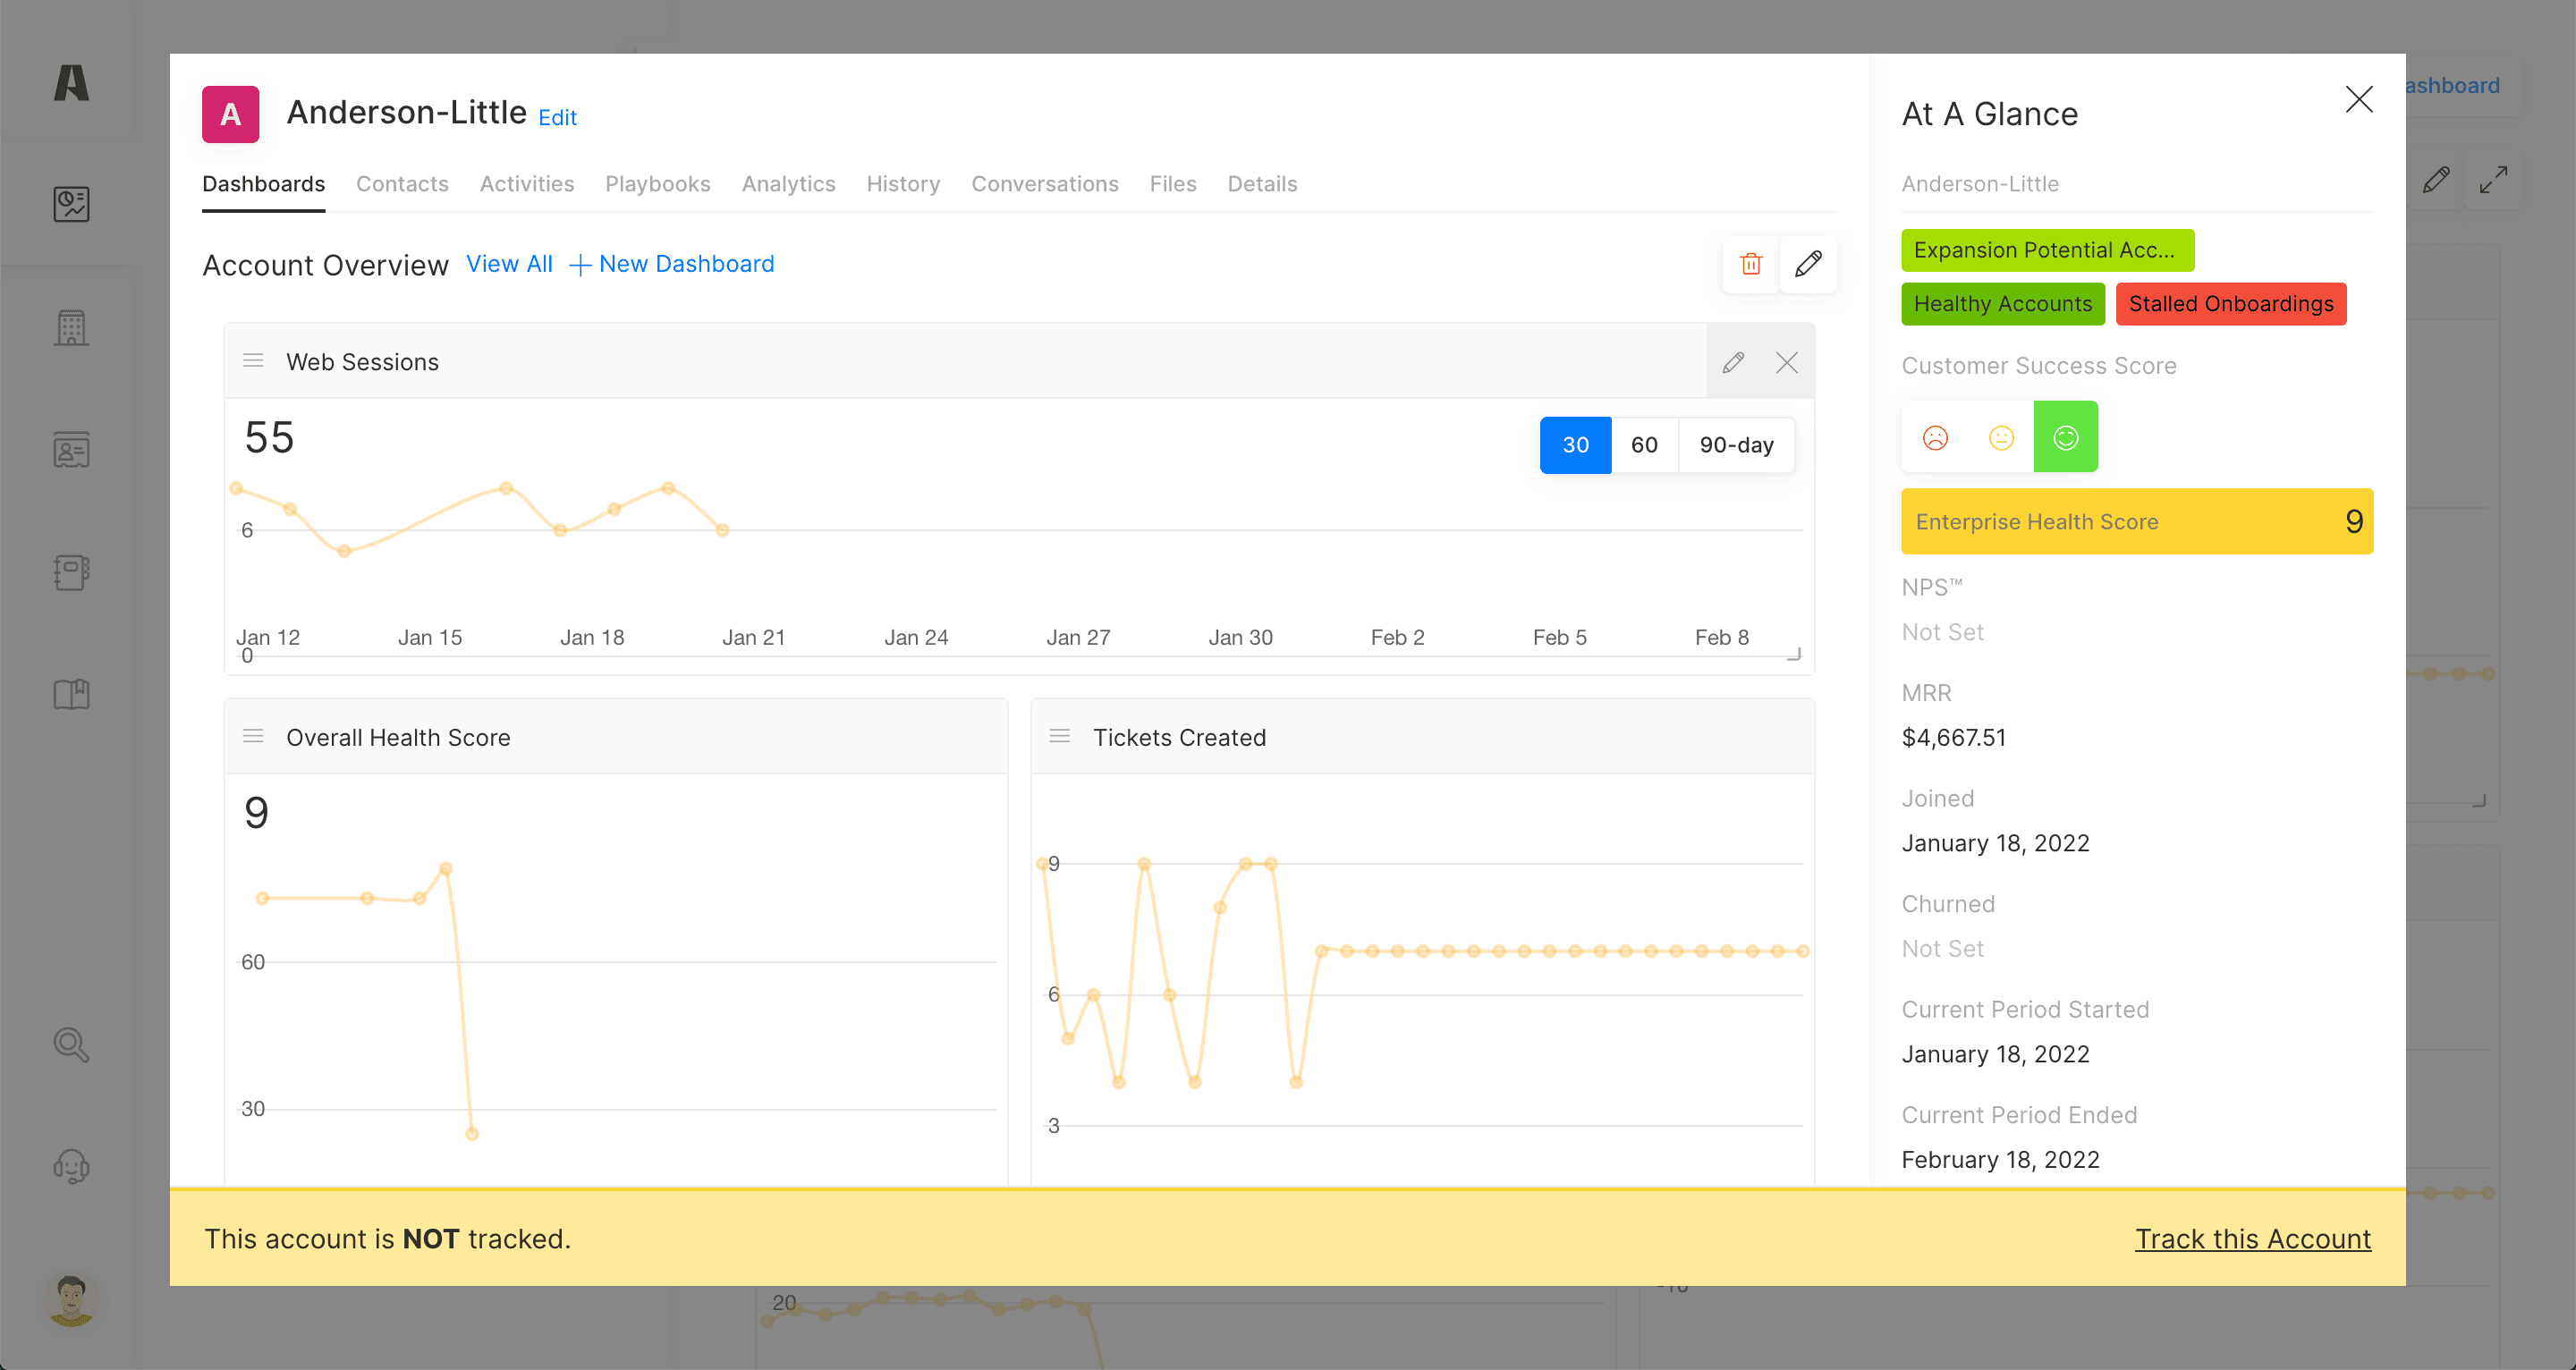Edit the Account Overview dashboard with pencil icon
The image size is (2576, 1370).
[1808, 264]
